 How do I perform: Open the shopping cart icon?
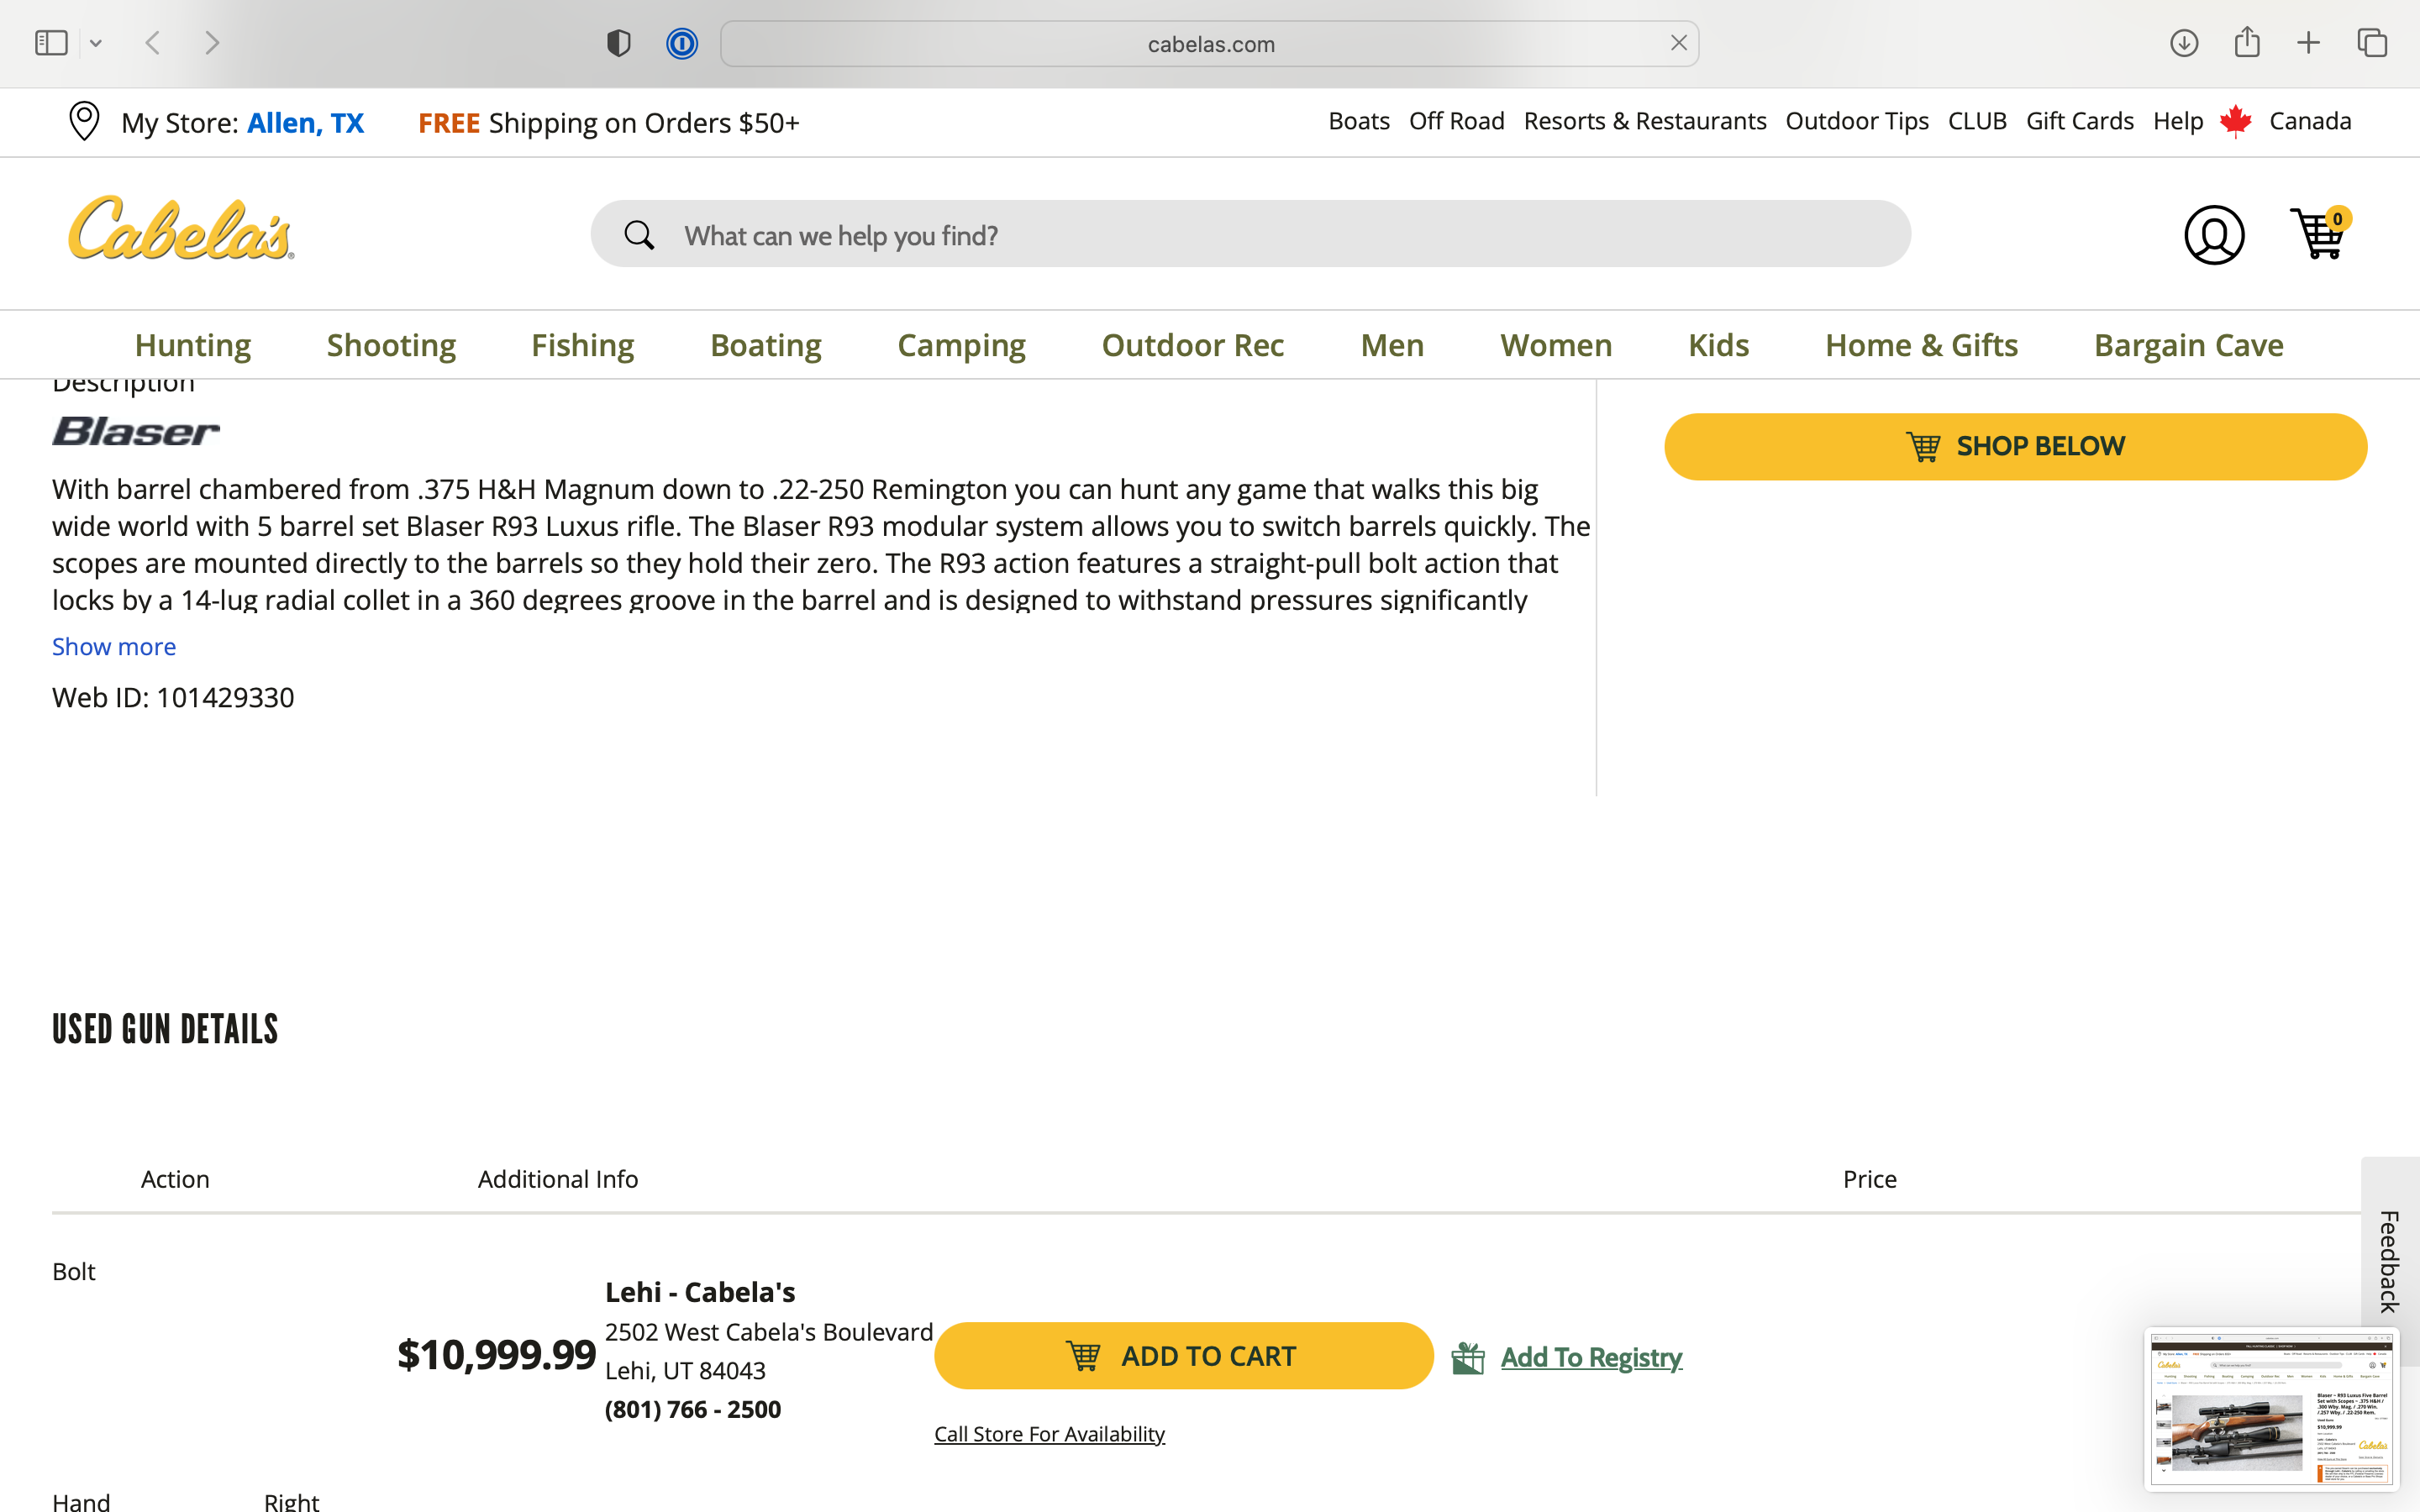(x=2319, y=233)
